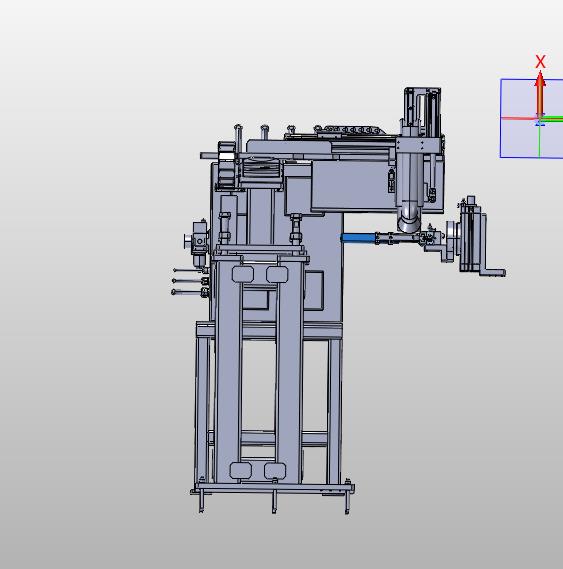563x569 pixels.
Task: Select the upper-left rounded cutout on the column
Action: coord(242,274)
